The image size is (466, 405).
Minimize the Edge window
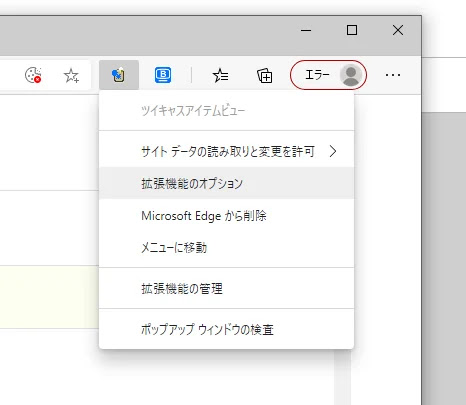[x=306, y=30]
